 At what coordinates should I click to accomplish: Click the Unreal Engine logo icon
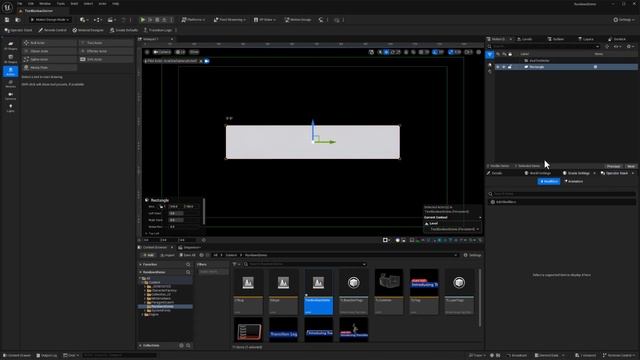pos(7,7)
